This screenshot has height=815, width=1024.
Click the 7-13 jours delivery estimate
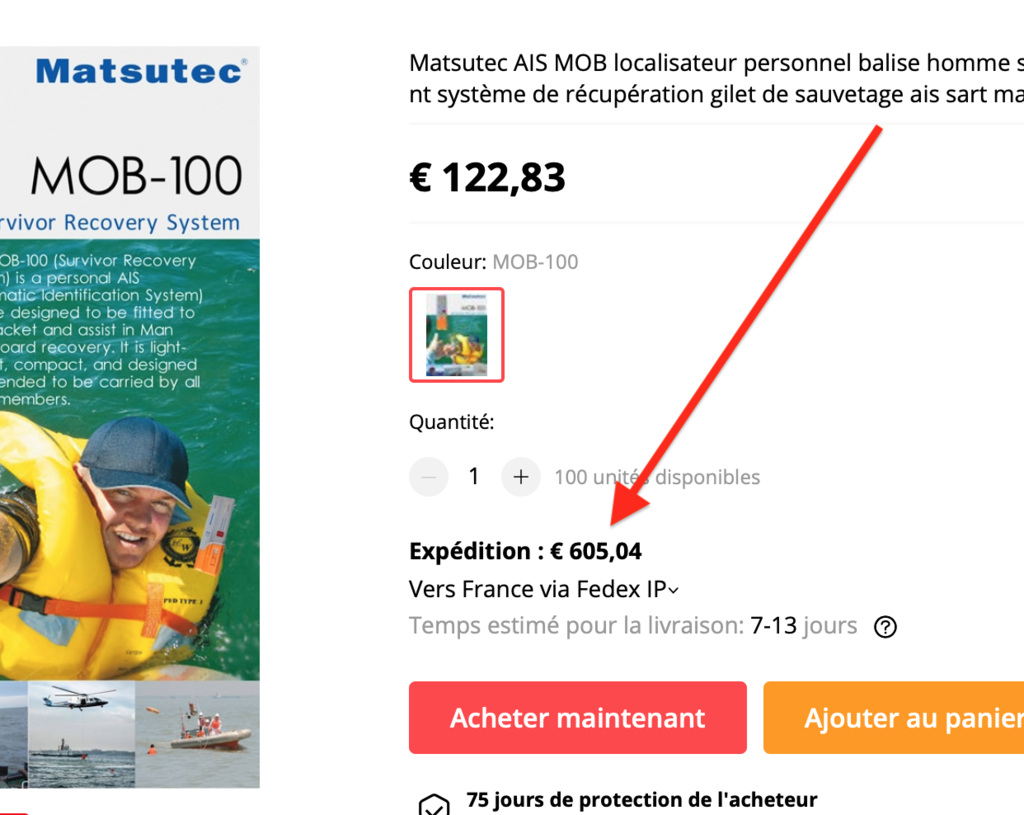803,626
